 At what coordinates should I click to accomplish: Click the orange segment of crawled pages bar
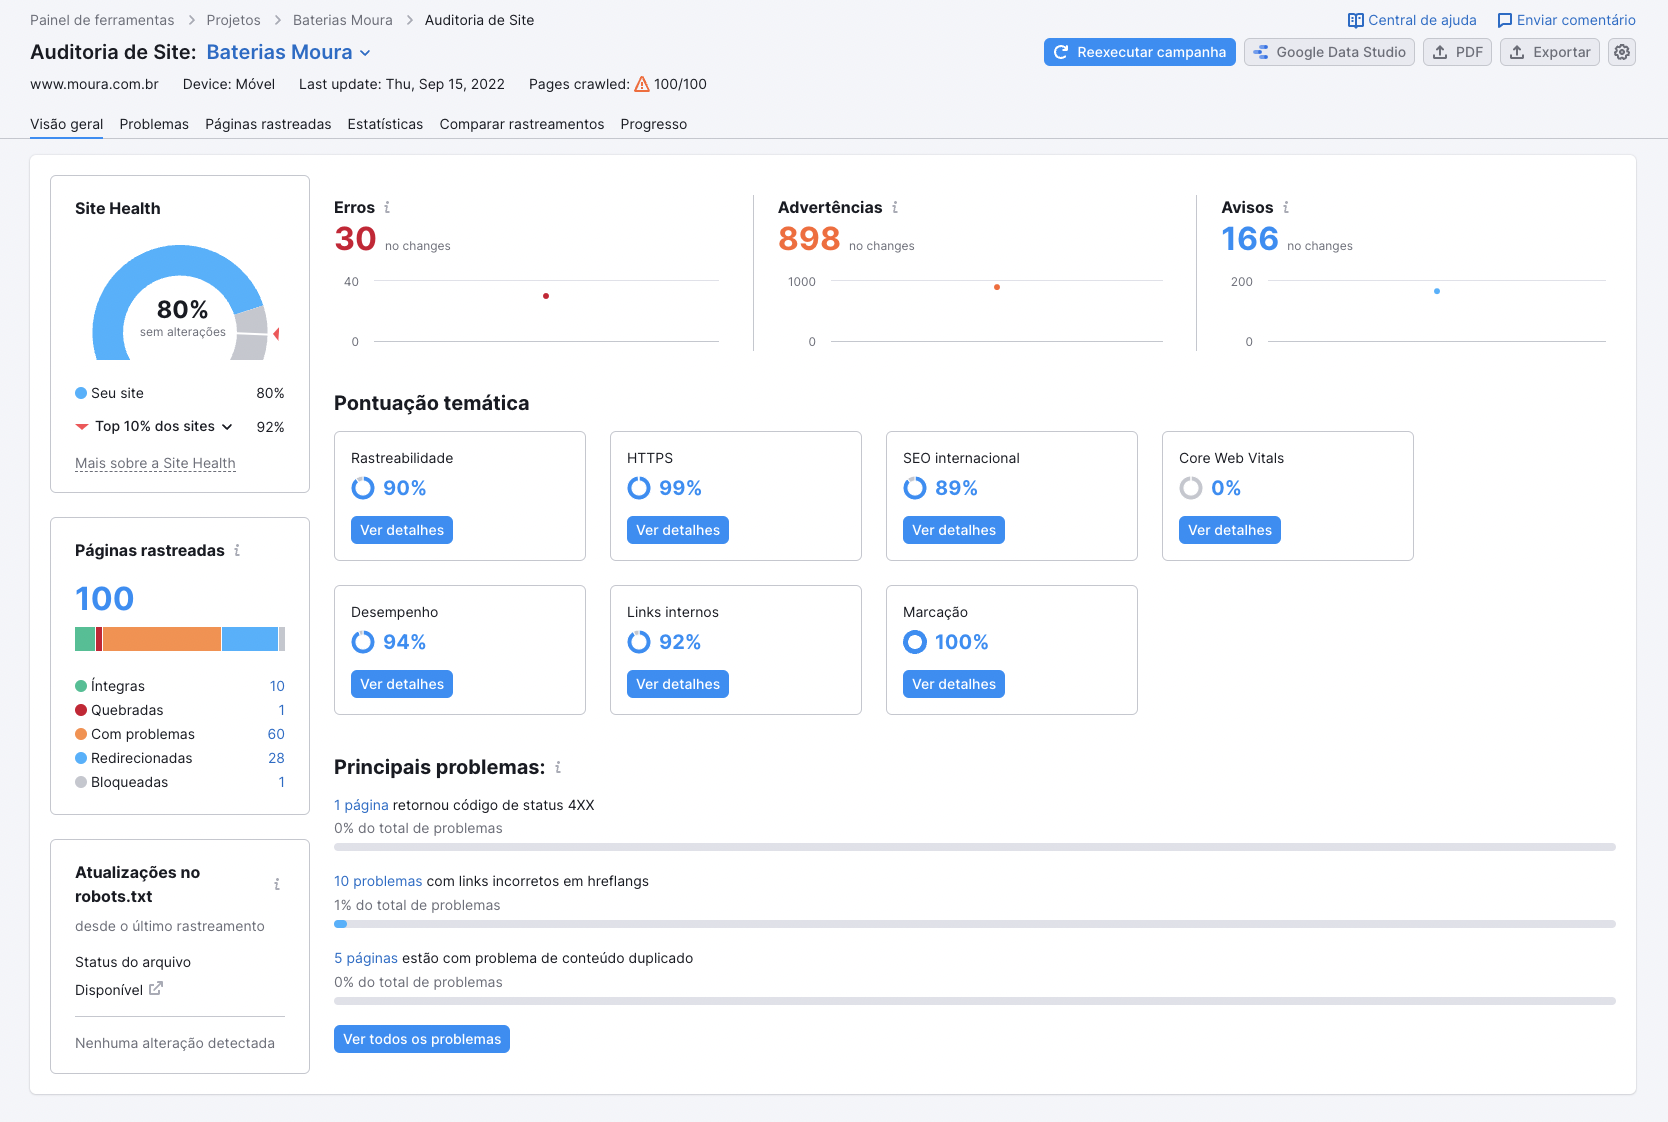pos(161,639)
